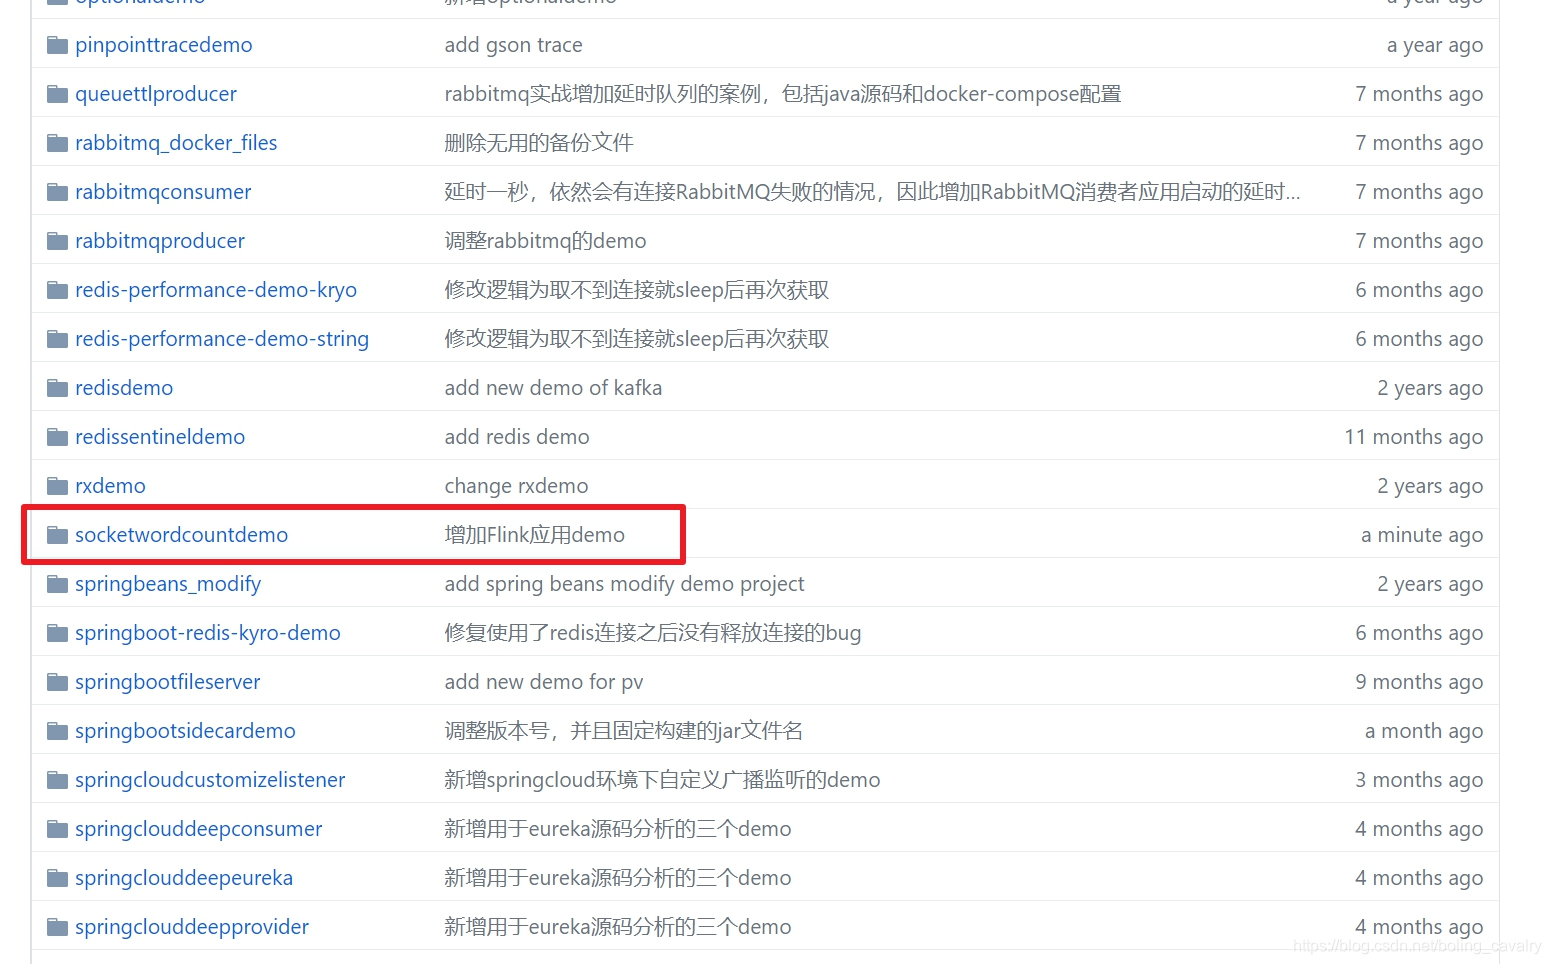Image resolution: width=1551 pixels, height=964 pixels.
Task: Open rabbitmq_docker_files directory
Action: click(176, 143)
